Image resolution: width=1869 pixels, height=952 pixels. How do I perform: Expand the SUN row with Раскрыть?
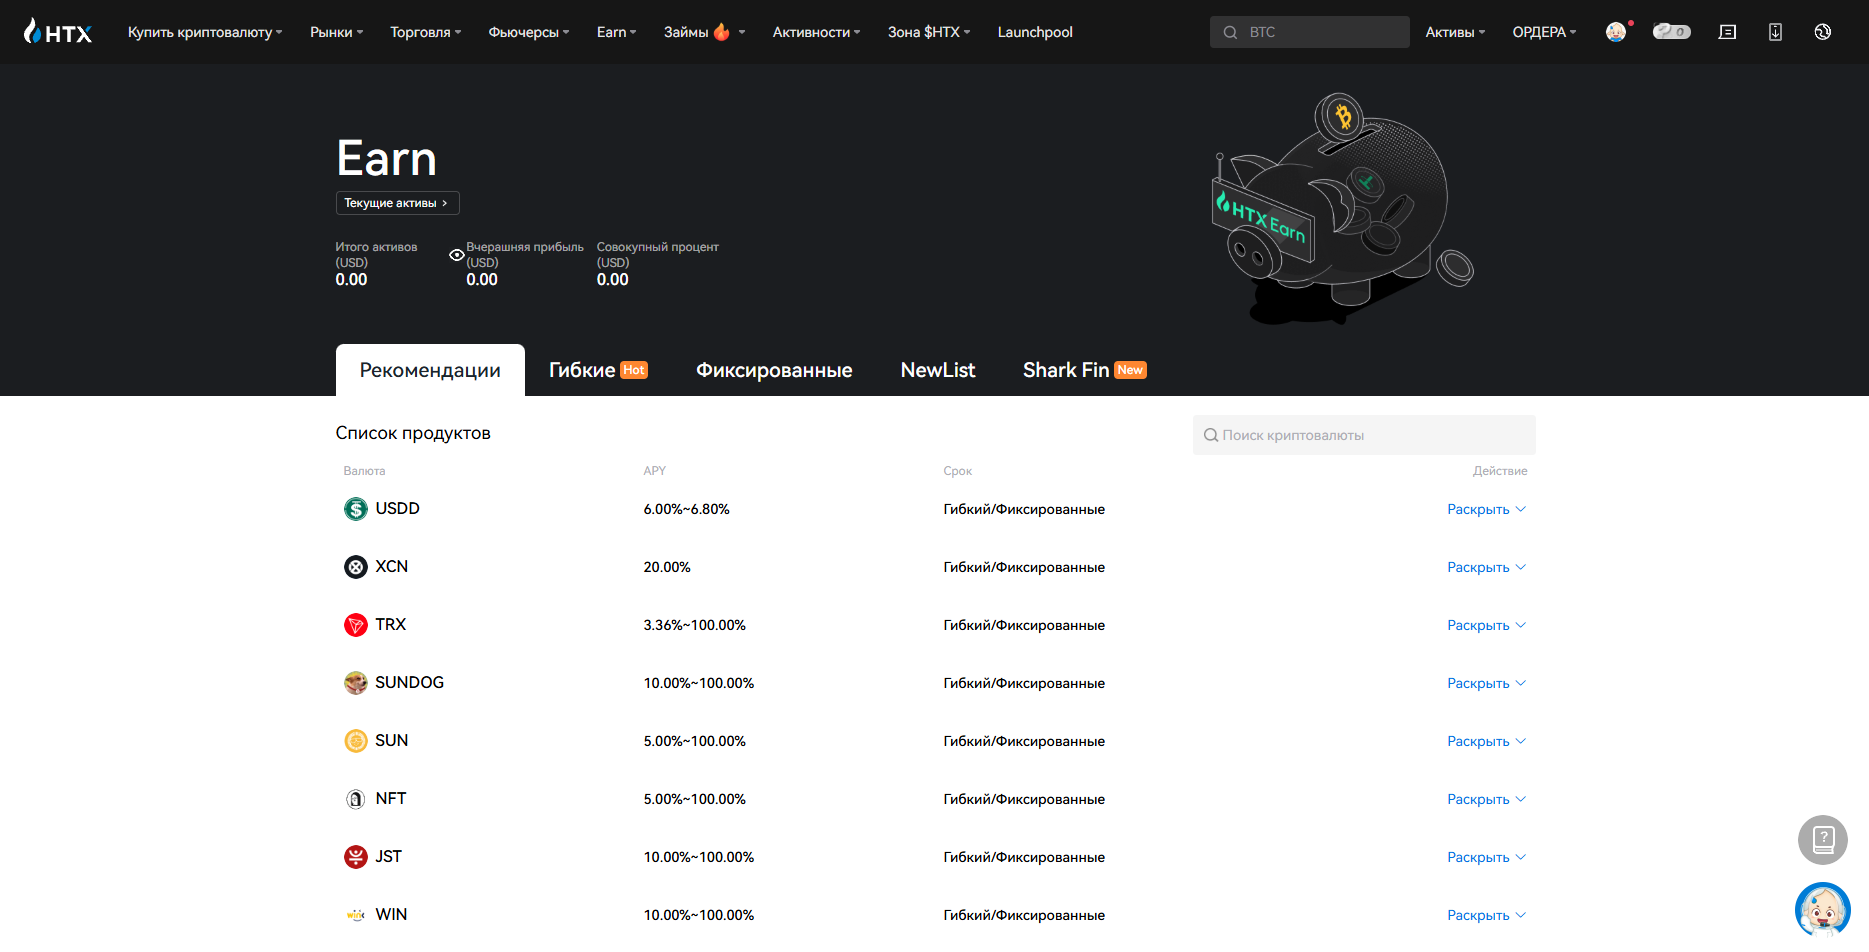pos(1486,741)
